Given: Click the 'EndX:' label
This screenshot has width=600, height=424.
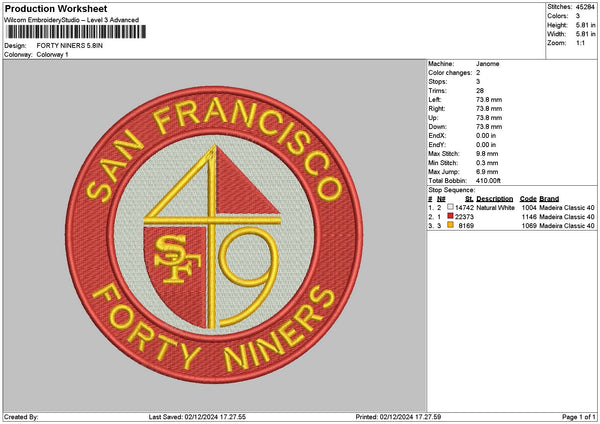Looking at the screenshot, I should pos(437,136).
